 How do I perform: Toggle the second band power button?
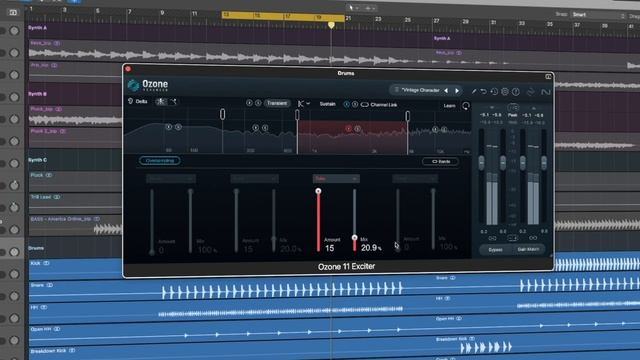pyautogui.click(x=256, y=128)
